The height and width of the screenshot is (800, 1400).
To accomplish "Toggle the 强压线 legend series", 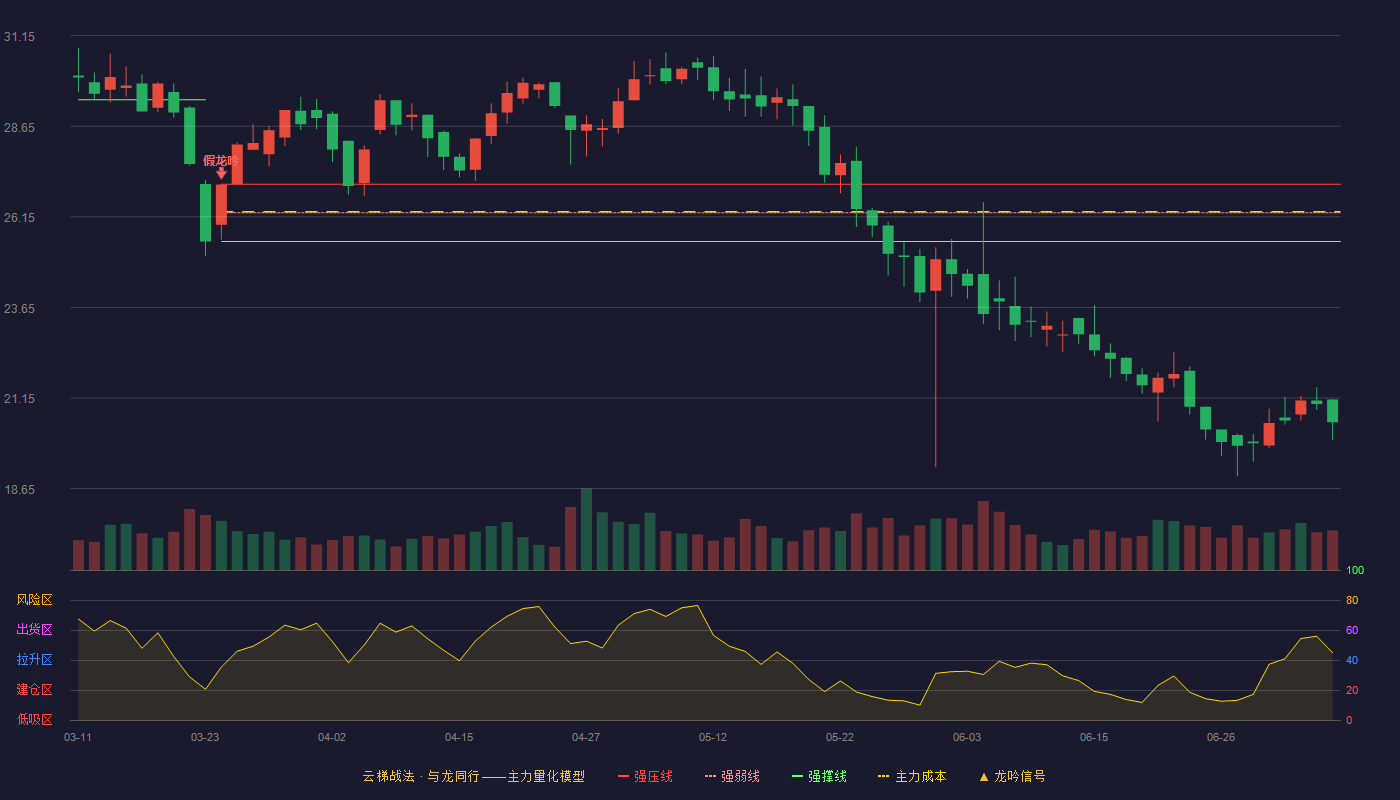I will tap(653, 776).
